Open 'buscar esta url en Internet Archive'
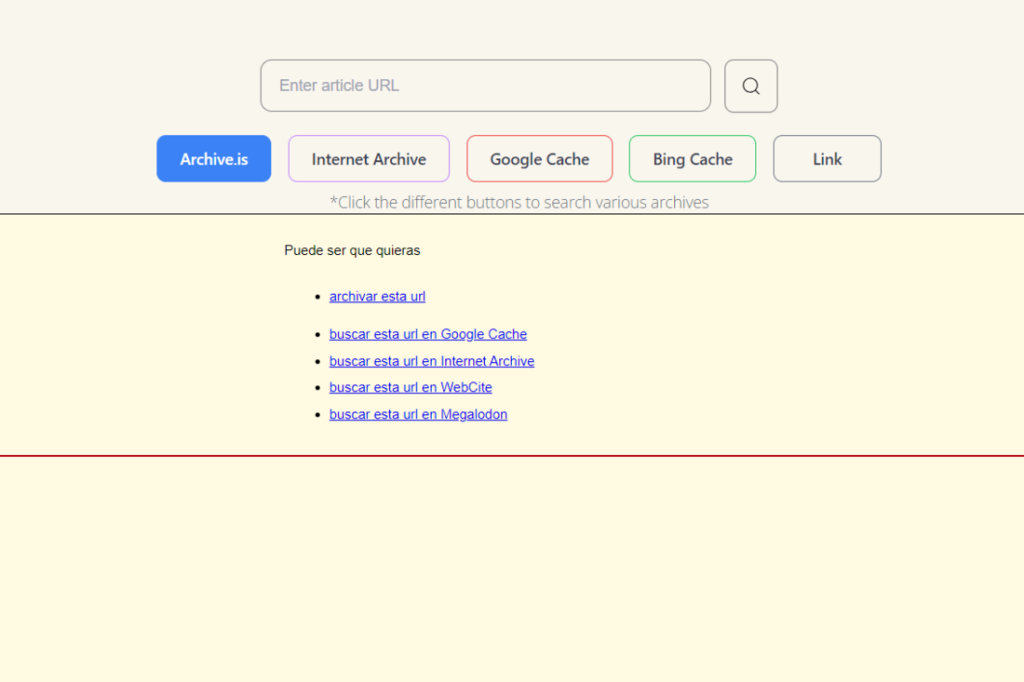The width and height of the screenshot is (1024, 682). tap(432, 361)
